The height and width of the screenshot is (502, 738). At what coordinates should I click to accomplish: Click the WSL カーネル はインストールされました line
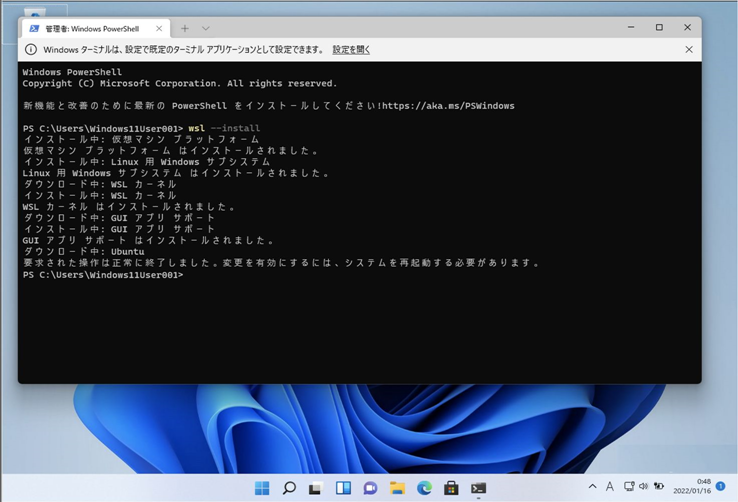pos(128,207)
